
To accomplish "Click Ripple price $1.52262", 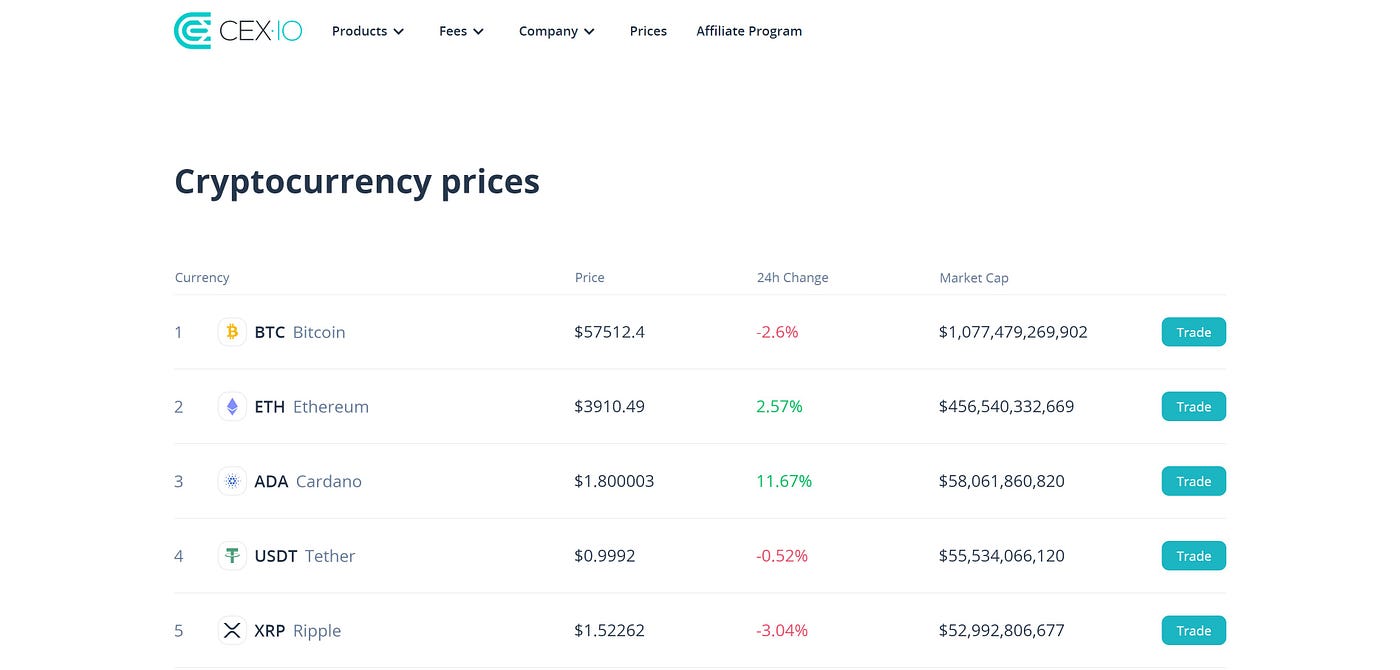I will point(609,631).
